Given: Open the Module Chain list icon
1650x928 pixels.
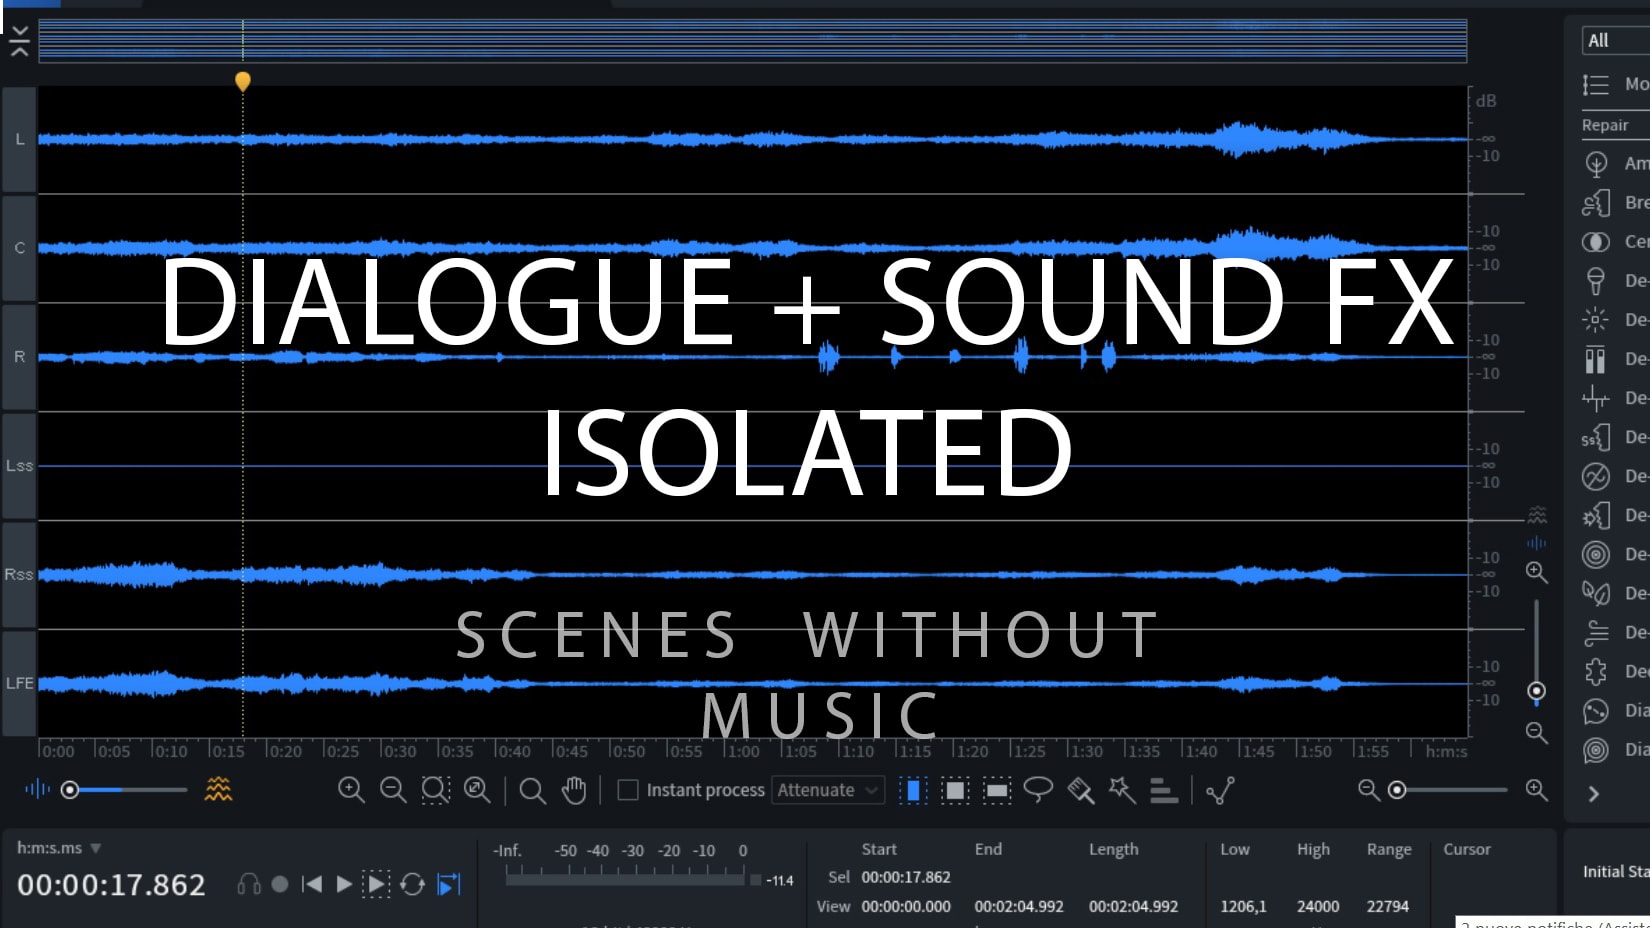Looking at the screenshot, I should [1596, 85].
